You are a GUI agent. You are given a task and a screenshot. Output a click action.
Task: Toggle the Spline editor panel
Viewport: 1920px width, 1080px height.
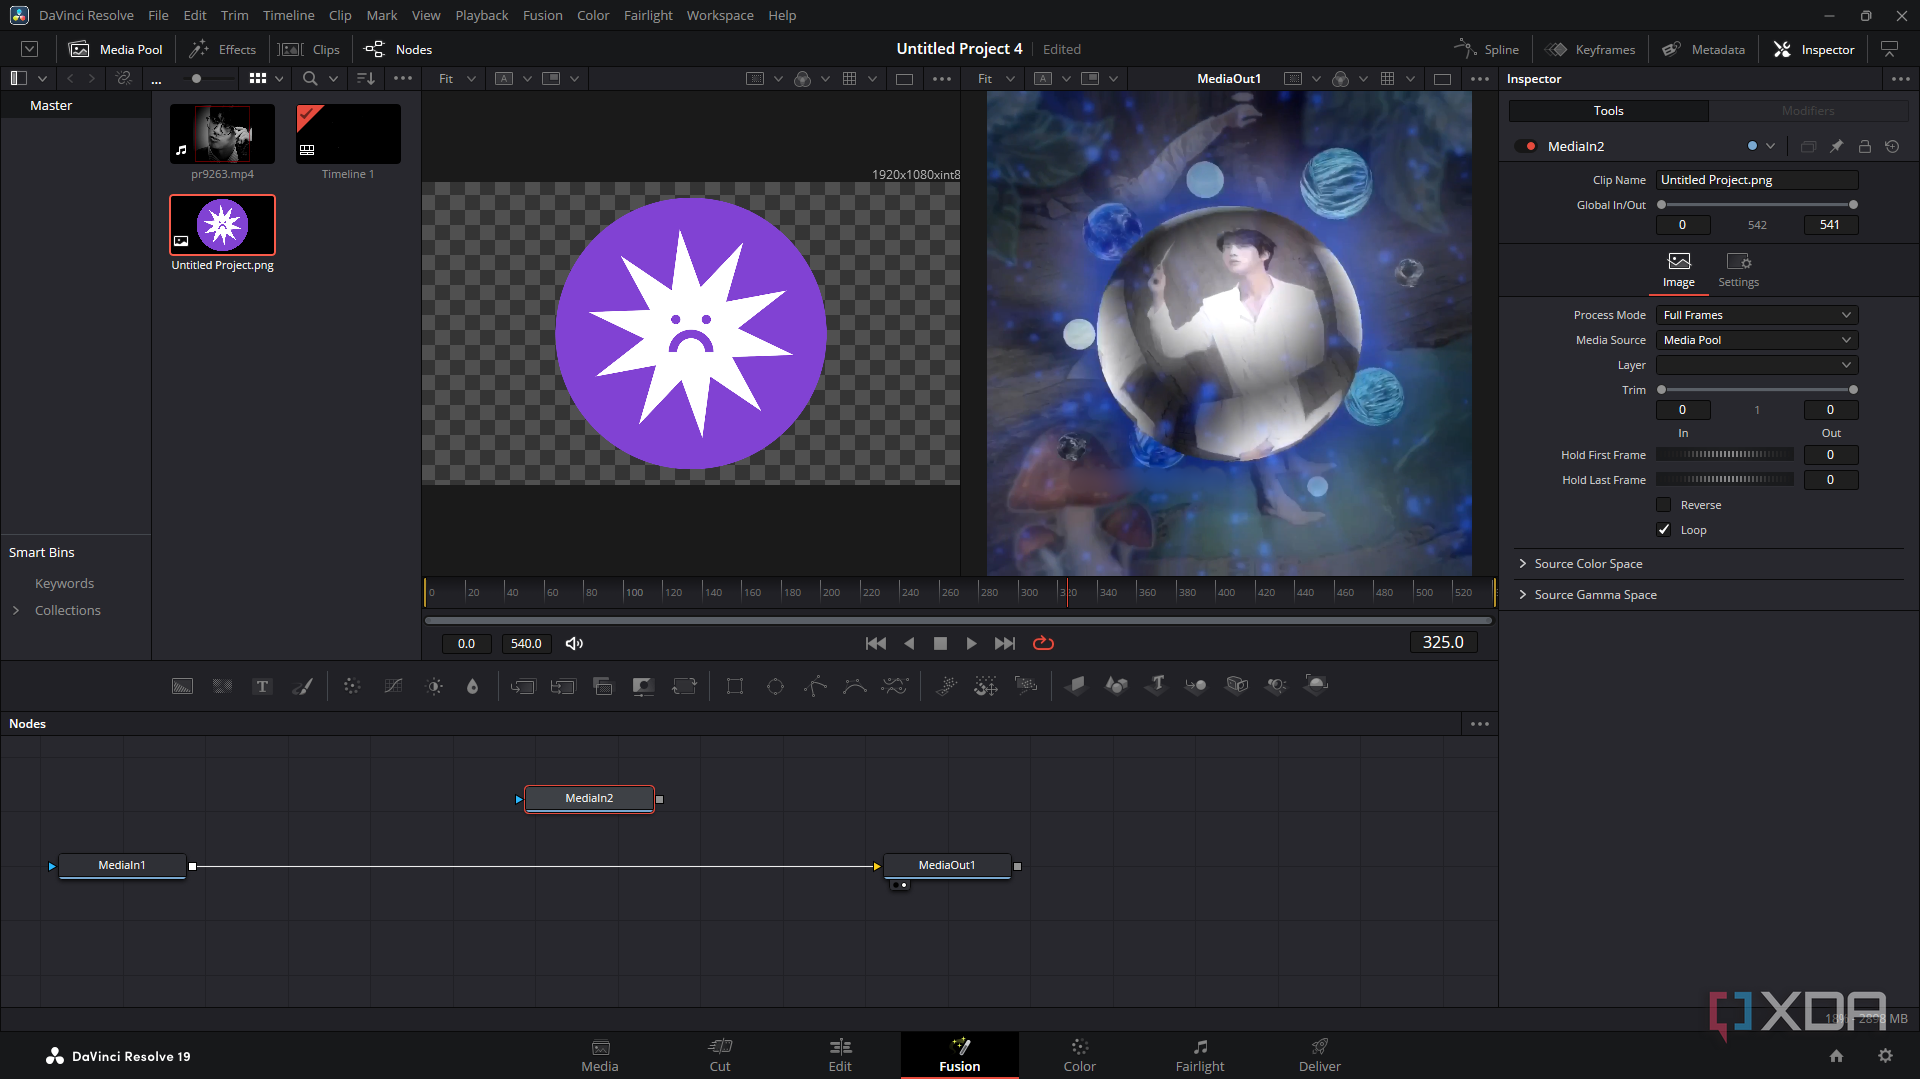click(x=1486, y=49)
